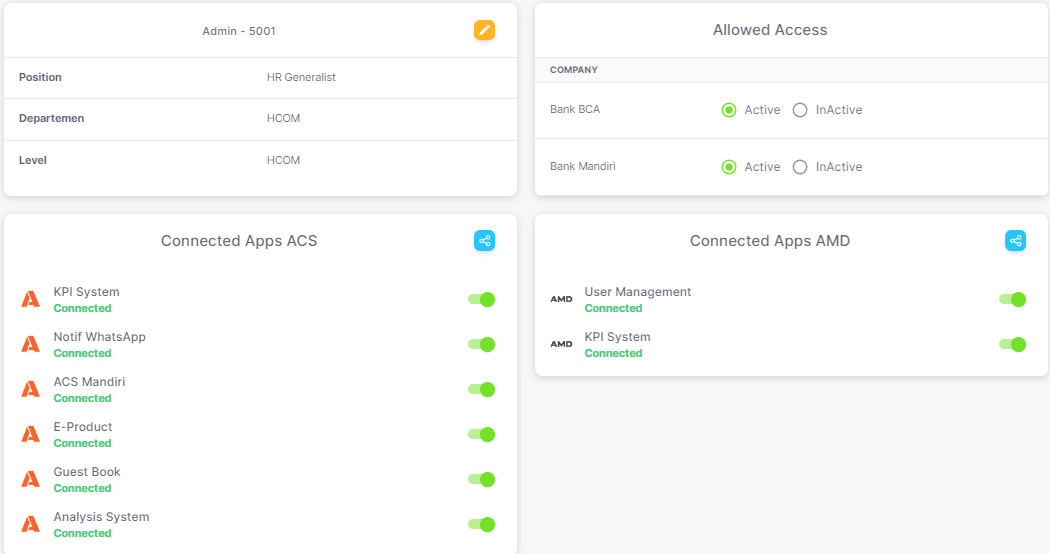The image size is (1050, 554).
Task: Click the AMD logo beside User Management
Action: pyautogui.click(x=562, y=299)
